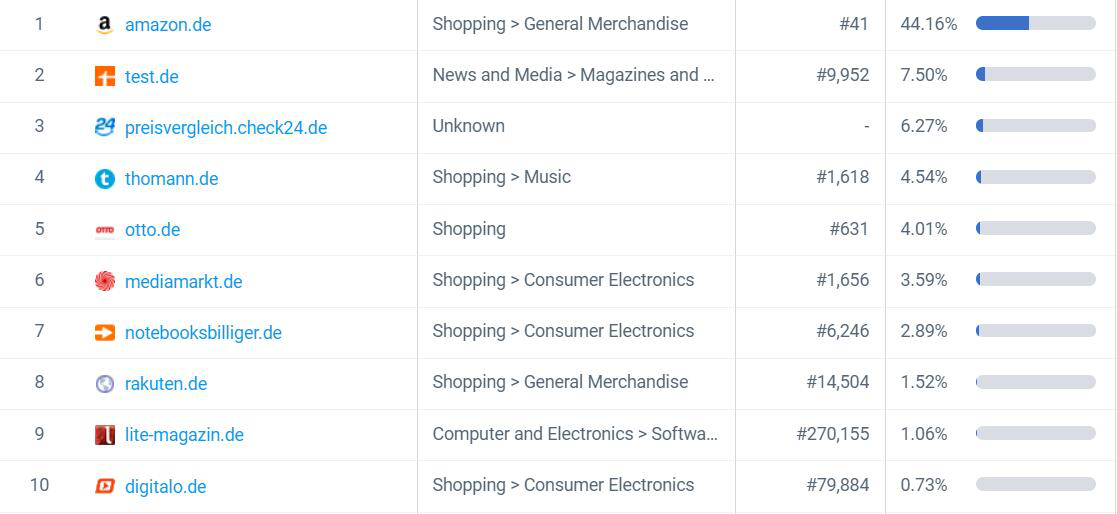Viewport: 1117px width, 514px height.
Task: Click the Amazon favicon icon
Action: (x=105, y=25)
